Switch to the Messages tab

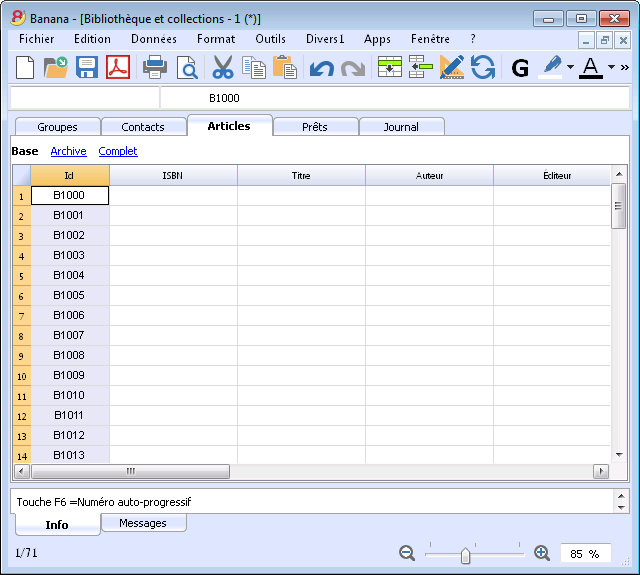click(x=143, y=523)
